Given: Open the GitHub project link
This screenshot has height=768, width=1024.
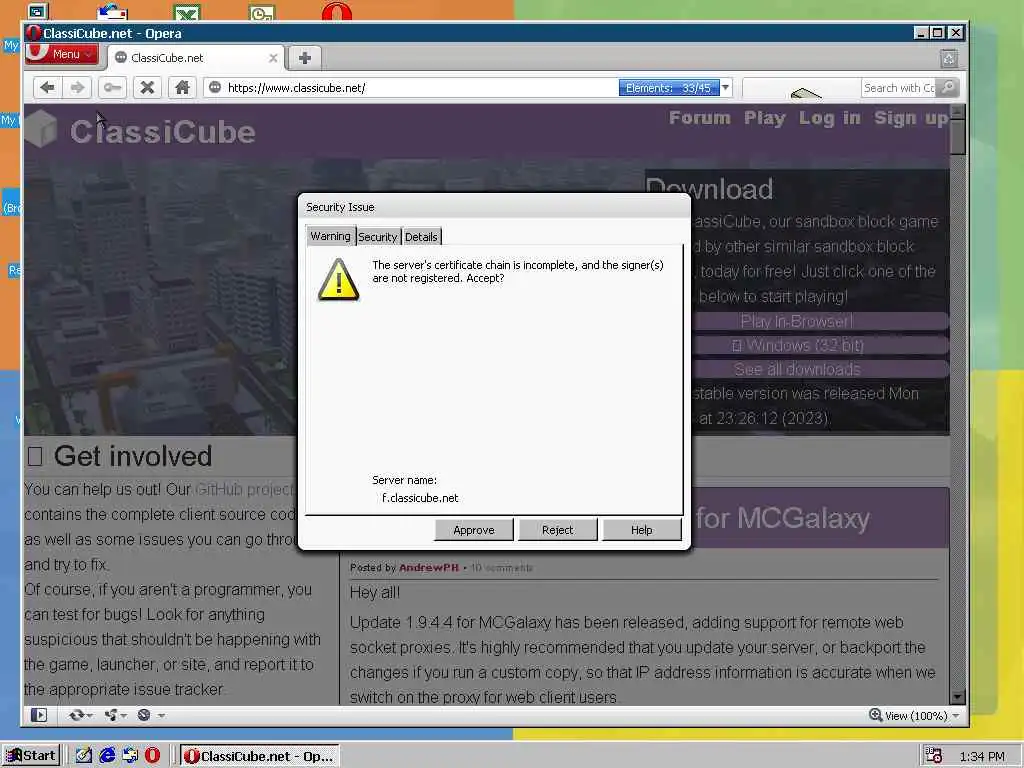Looking at the screenshot, I should click(245, 489).
